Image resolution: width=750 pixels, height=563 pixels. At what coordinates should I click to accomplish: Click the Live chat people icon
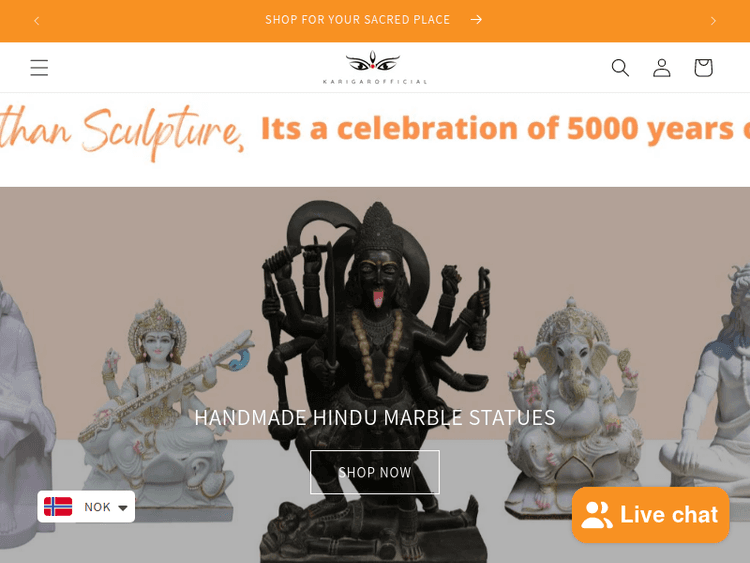pos(597,515)
